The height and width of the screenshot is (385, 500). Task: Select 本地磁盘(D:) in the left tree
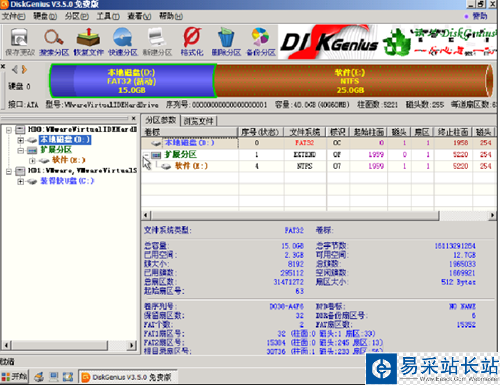(65, 140)
